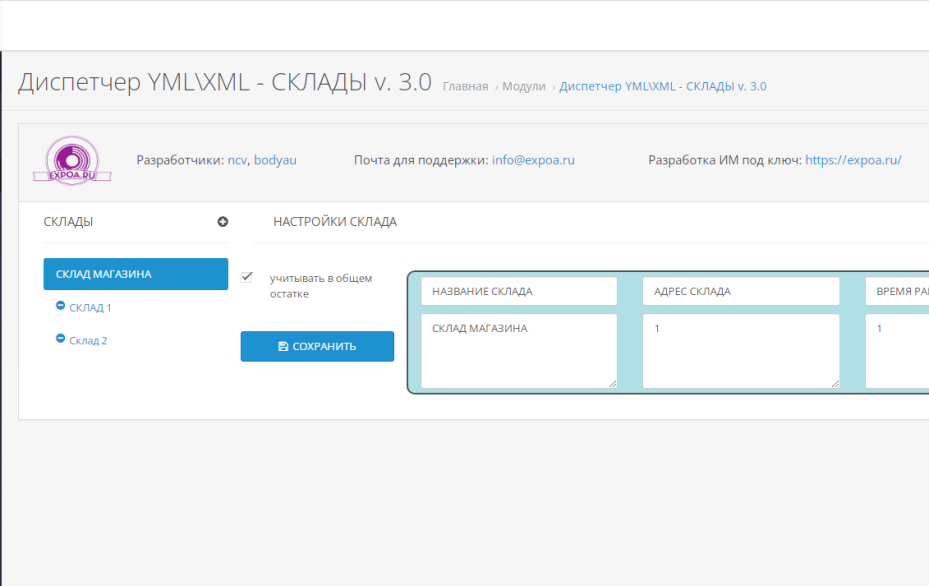
Task: Add a new warehouse with plus icon
Action: 223,222
